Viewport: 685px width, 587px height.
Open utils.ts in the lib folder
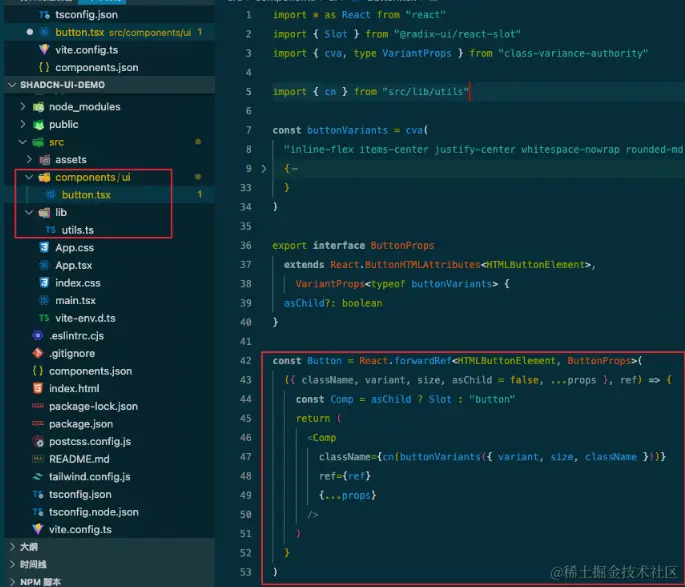pyautogui.click(x=77, y=230)
